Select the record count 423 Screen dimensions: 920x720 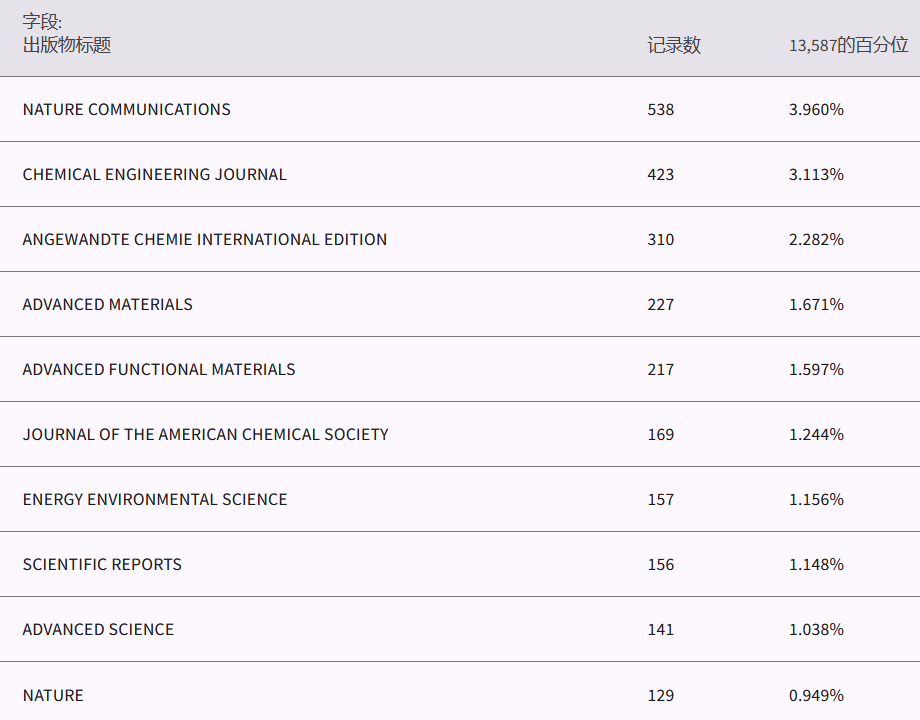(660, 174)
